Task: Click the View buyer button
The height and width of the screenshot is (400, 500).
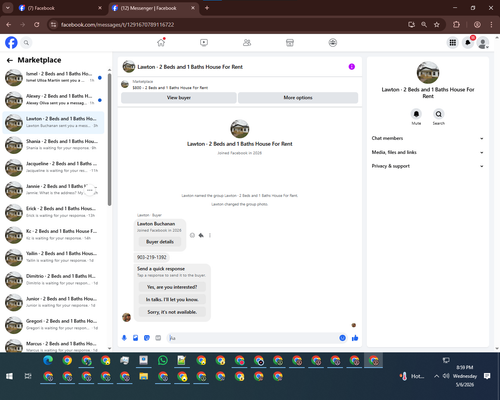Action: pos(179,98)
